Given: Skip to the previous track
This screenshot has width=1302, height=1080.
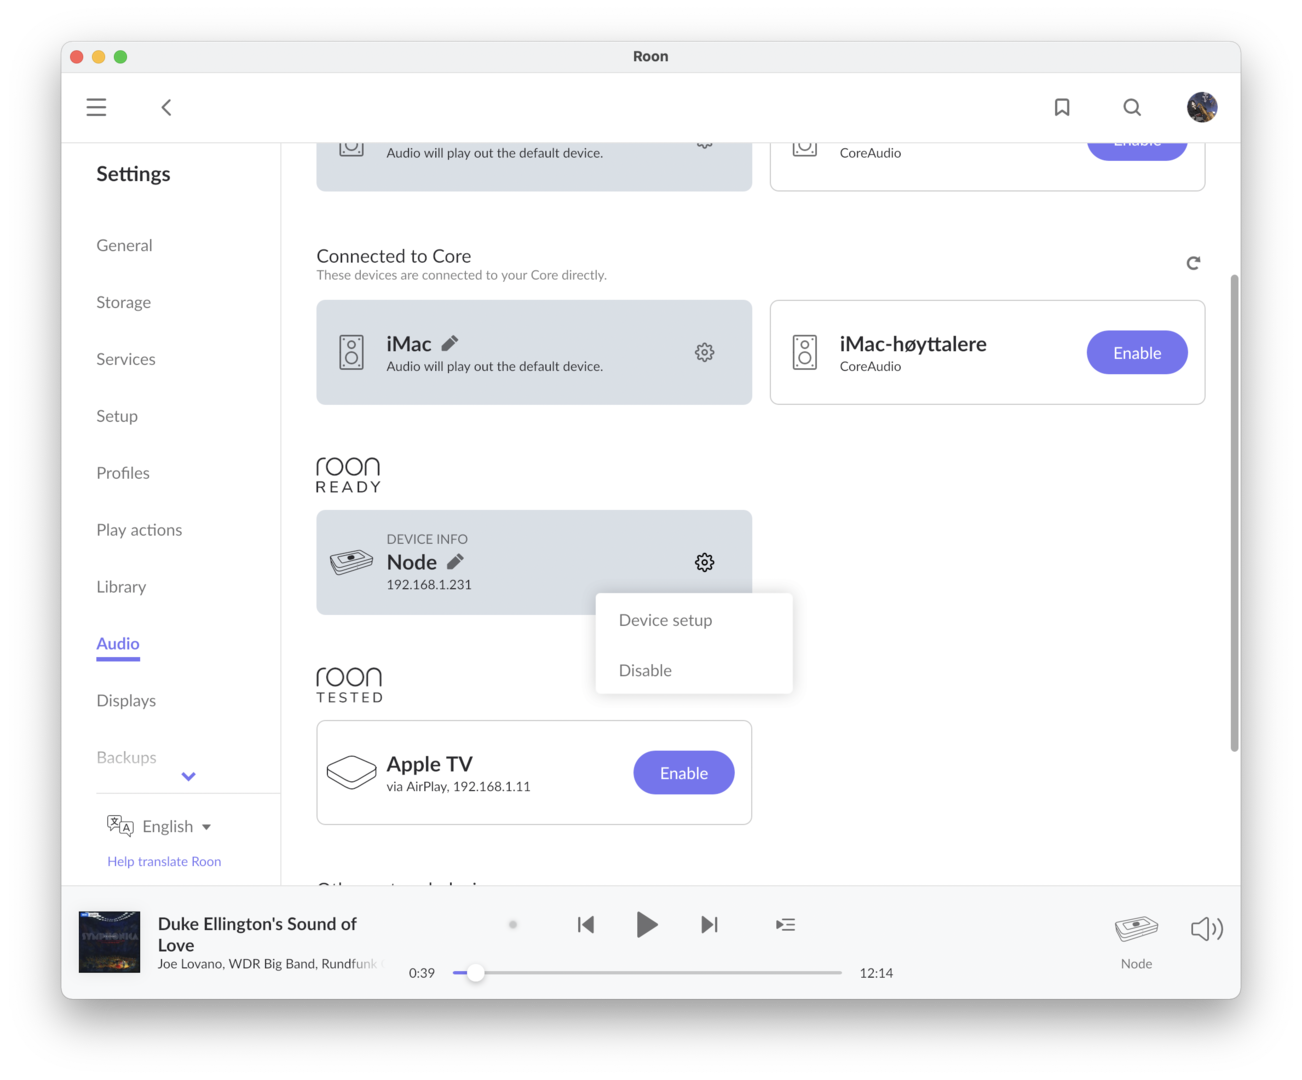Looking at the screenshot, I should [x=586, y=925].
